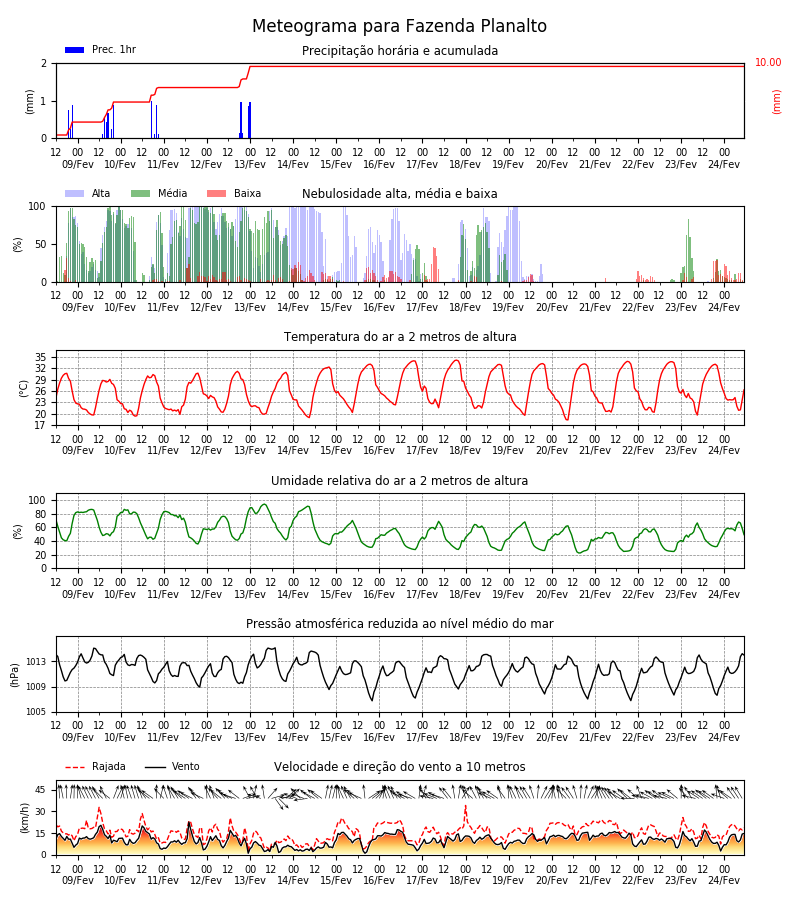
Task: Click 09/Fev date label under humidity chart
Action: pyautogui.click(x=78, y=594)
